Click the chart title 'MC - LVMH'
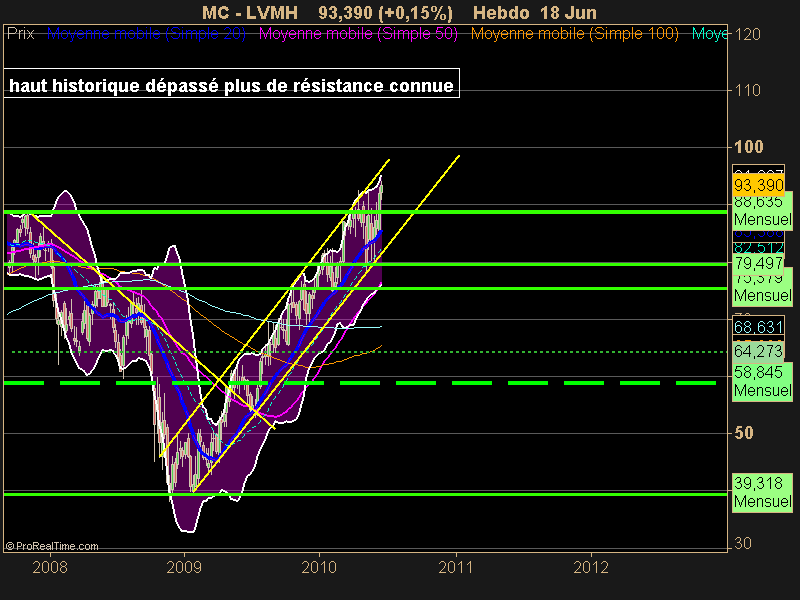 (250, 13)
